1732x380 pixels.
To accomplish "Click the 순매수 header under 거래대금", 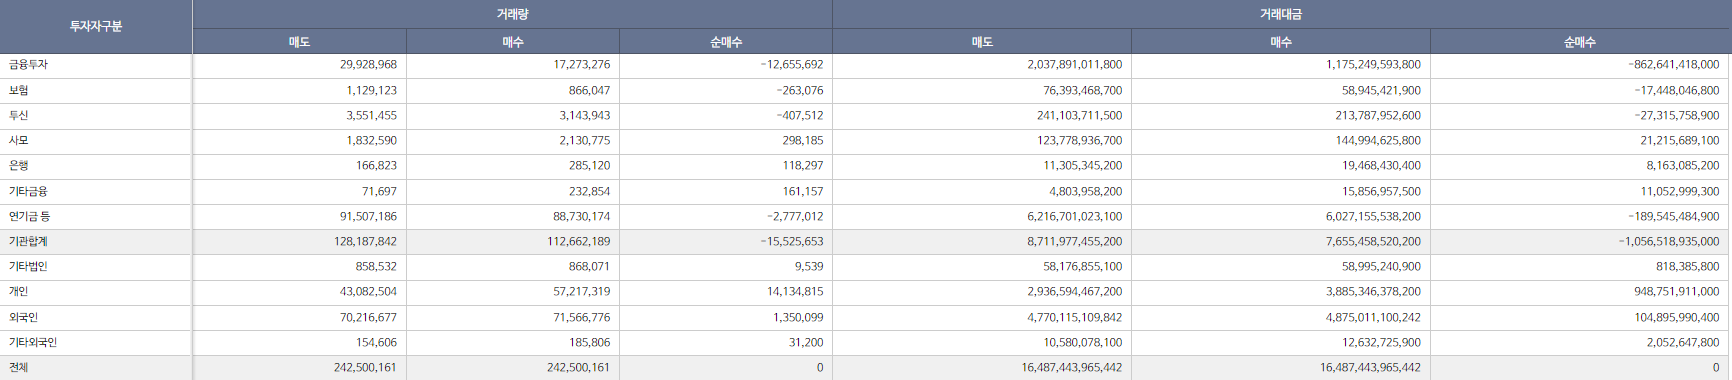I will click(x=1580, y=42).
